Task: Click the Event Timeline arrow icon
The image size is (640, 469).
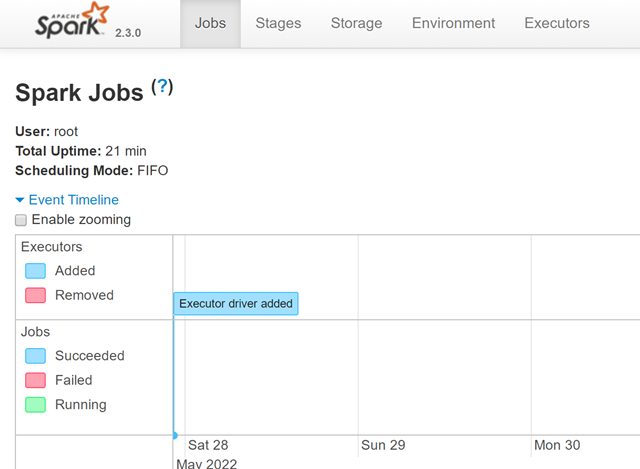Action: click(x=20, y=200)
